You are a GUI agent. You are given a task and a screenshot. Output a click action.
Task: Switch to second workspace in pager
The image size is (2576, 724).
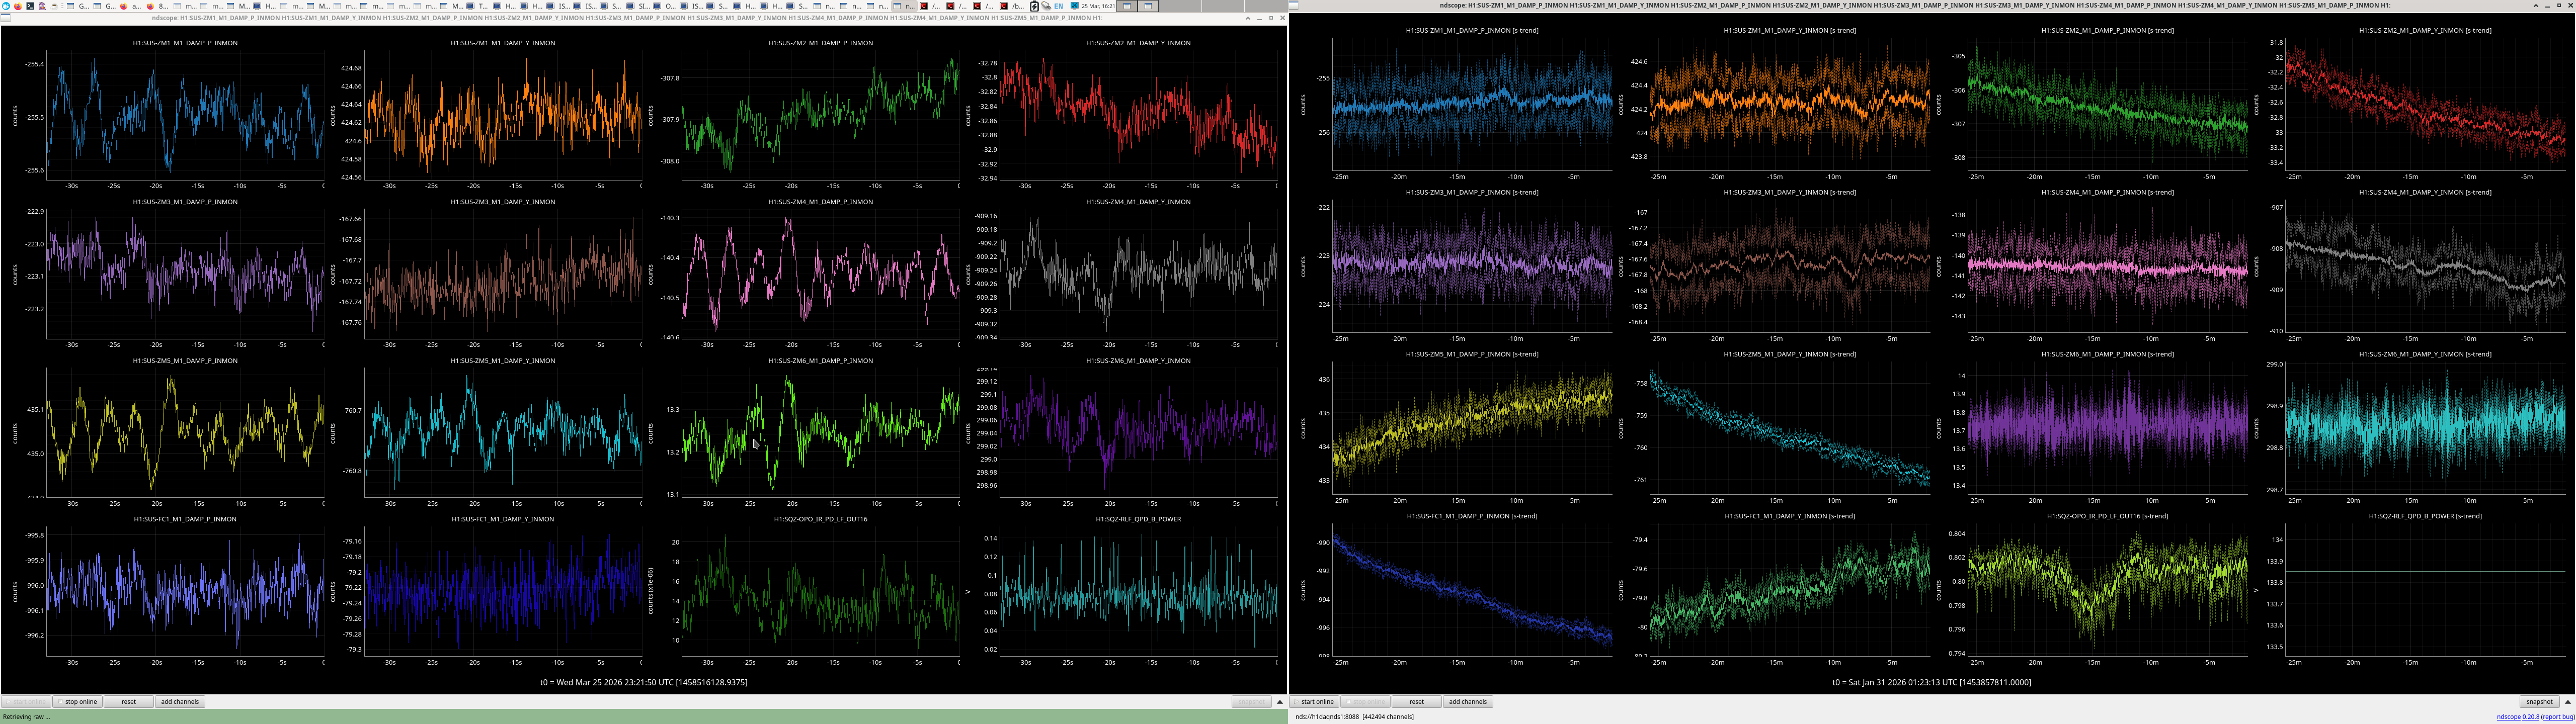[x=1148, y=6]
